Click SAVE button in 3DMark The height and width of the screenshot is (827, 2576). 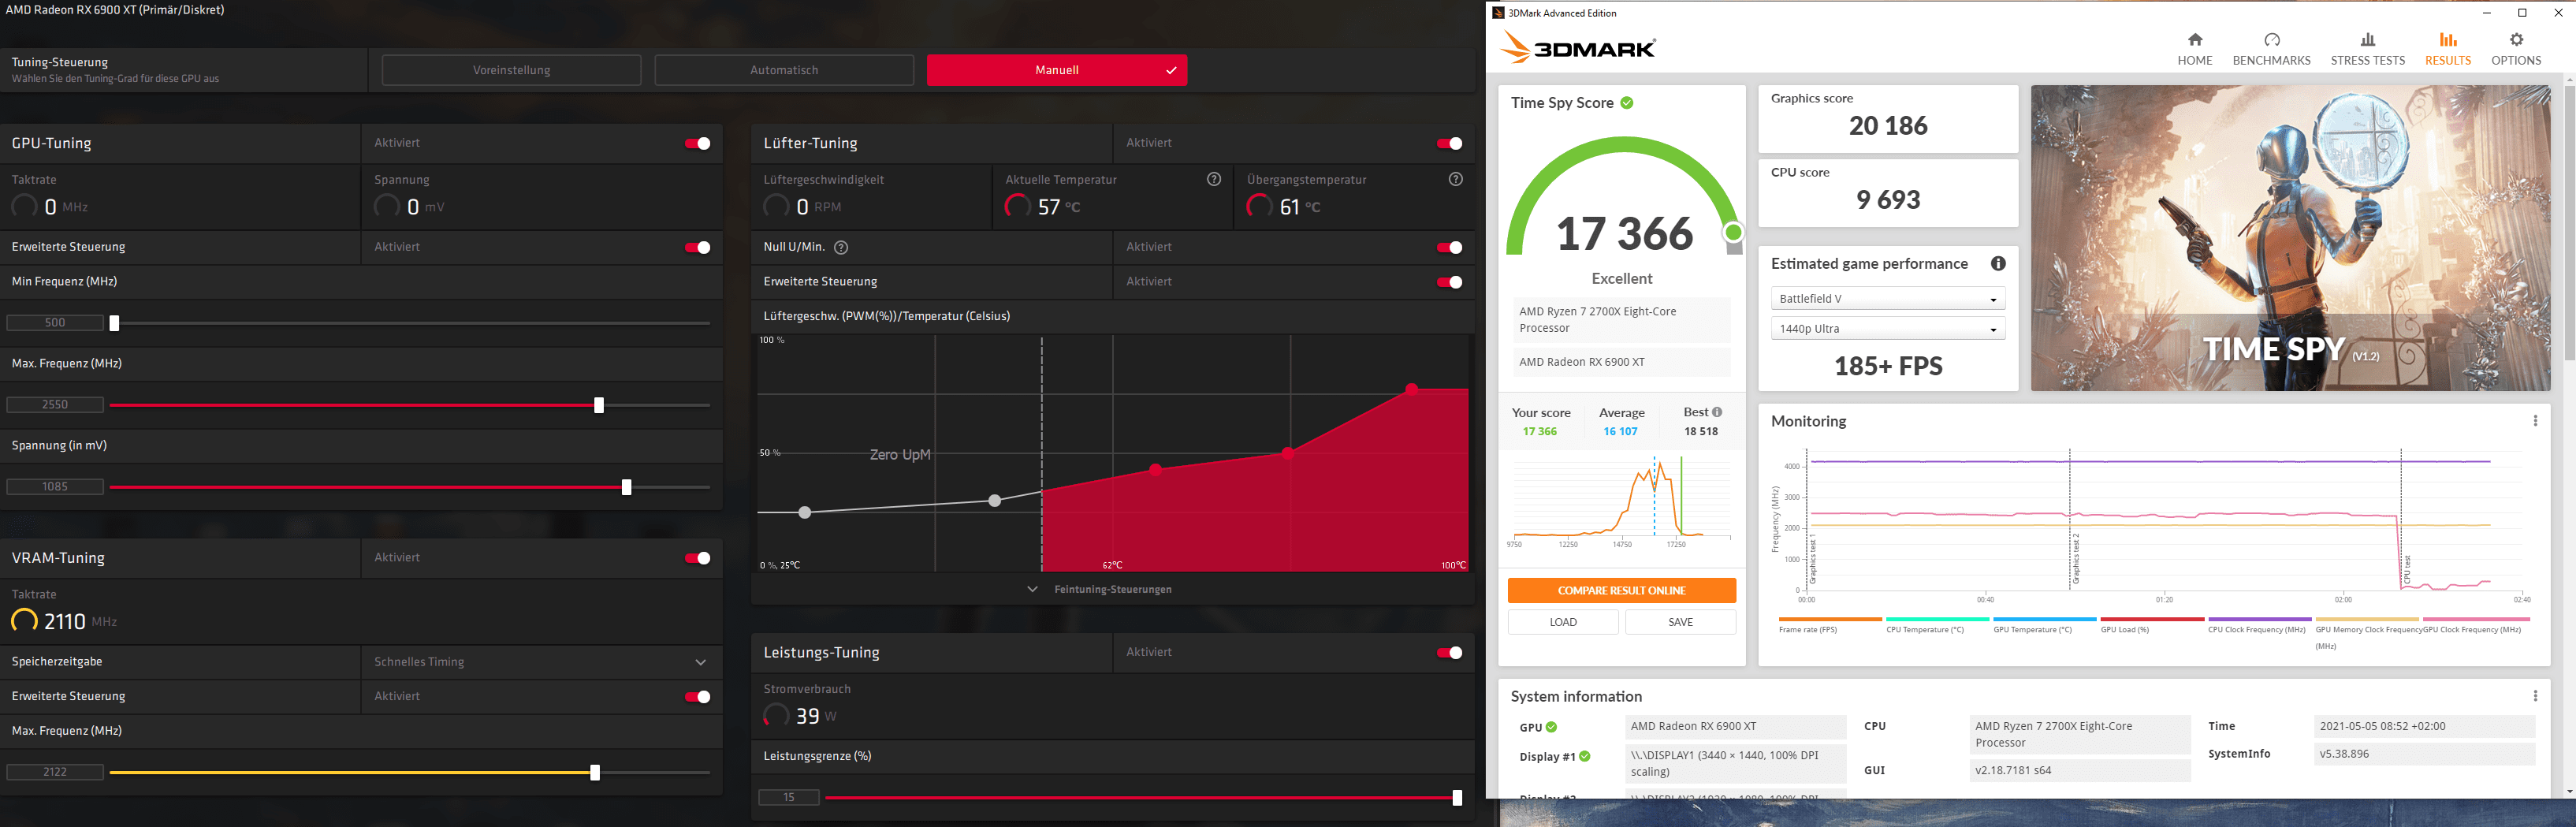click(x=1680, y=622)
